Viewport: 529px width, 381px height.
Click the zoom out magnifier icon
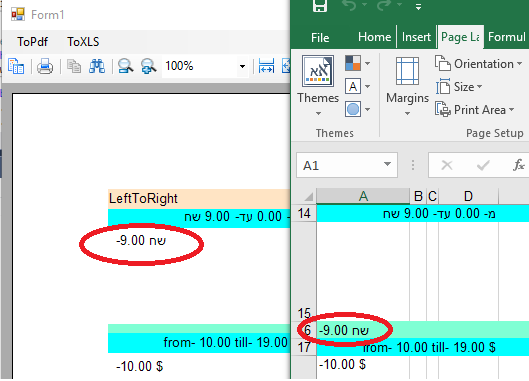[125, 66]
